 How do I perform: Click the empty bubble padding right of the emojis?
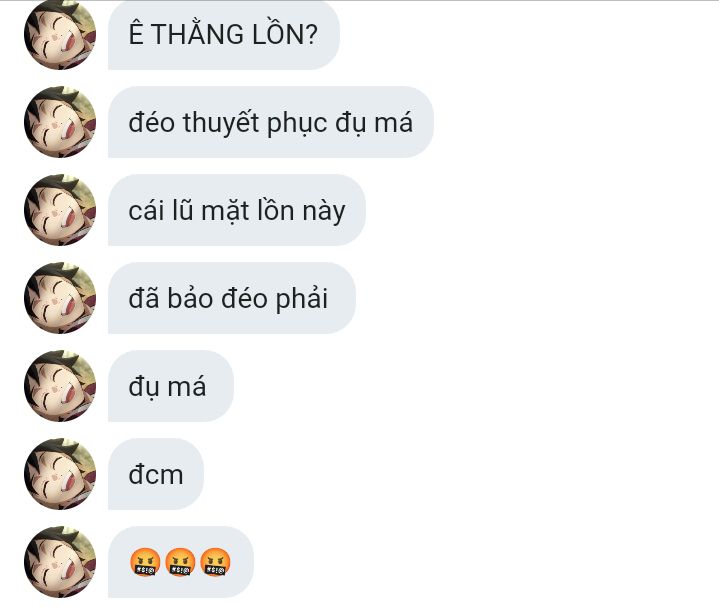[x=242, y=562]
